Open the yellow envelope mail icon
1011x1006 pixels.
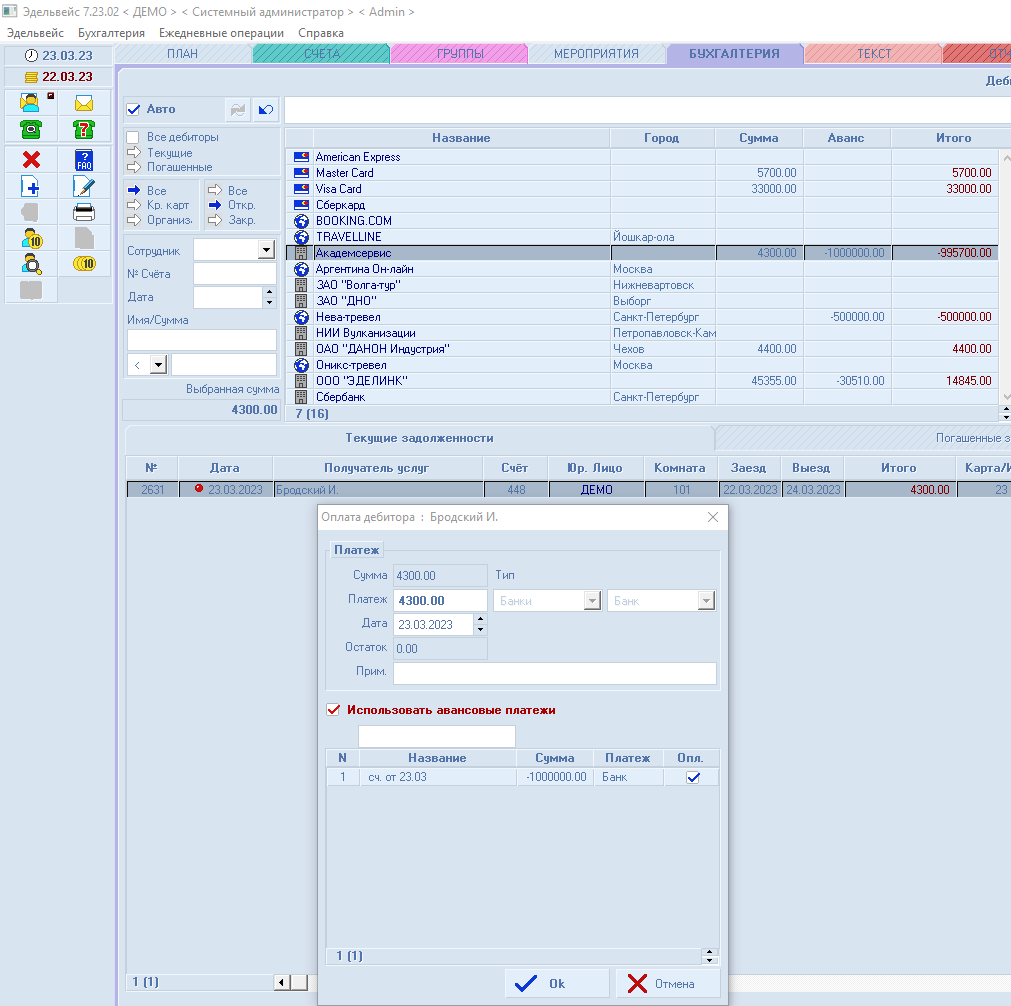point(84,103)
